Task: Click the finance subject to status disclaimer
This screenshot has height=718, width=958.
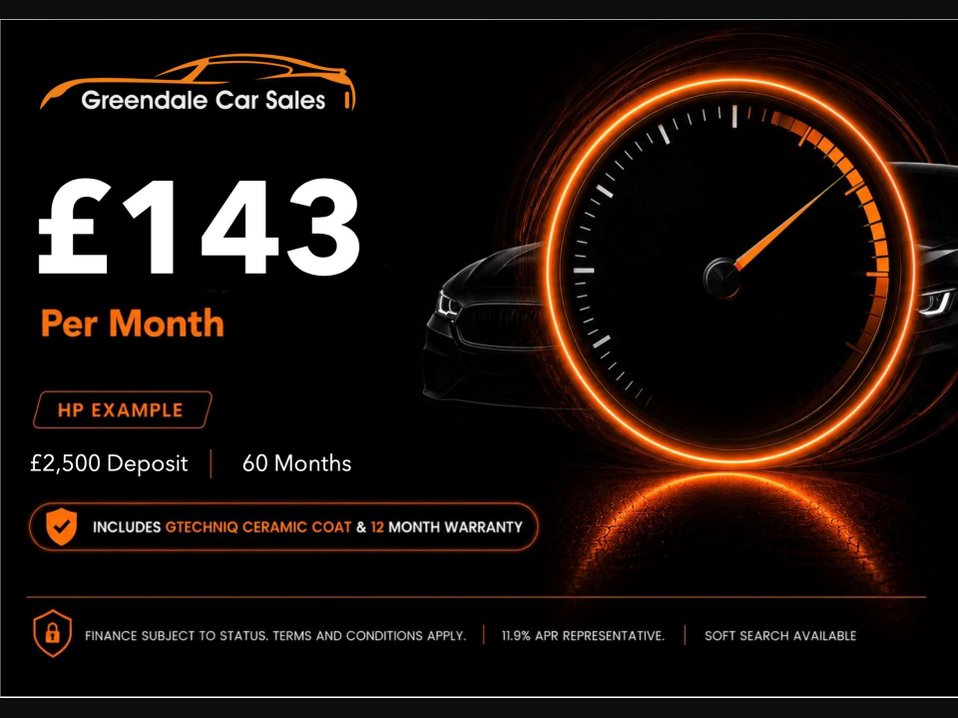Action: (276, 636)
